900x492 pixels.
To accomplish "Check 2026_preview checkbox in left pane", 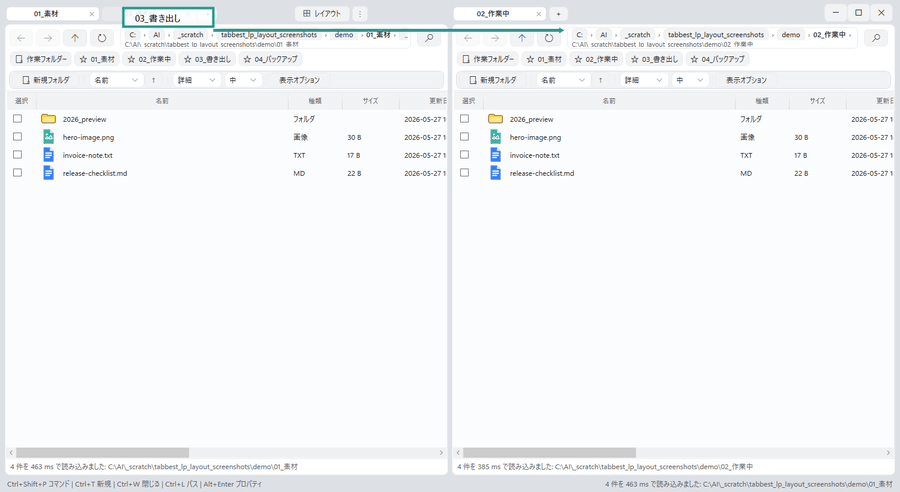I will [x=18, y=118].
